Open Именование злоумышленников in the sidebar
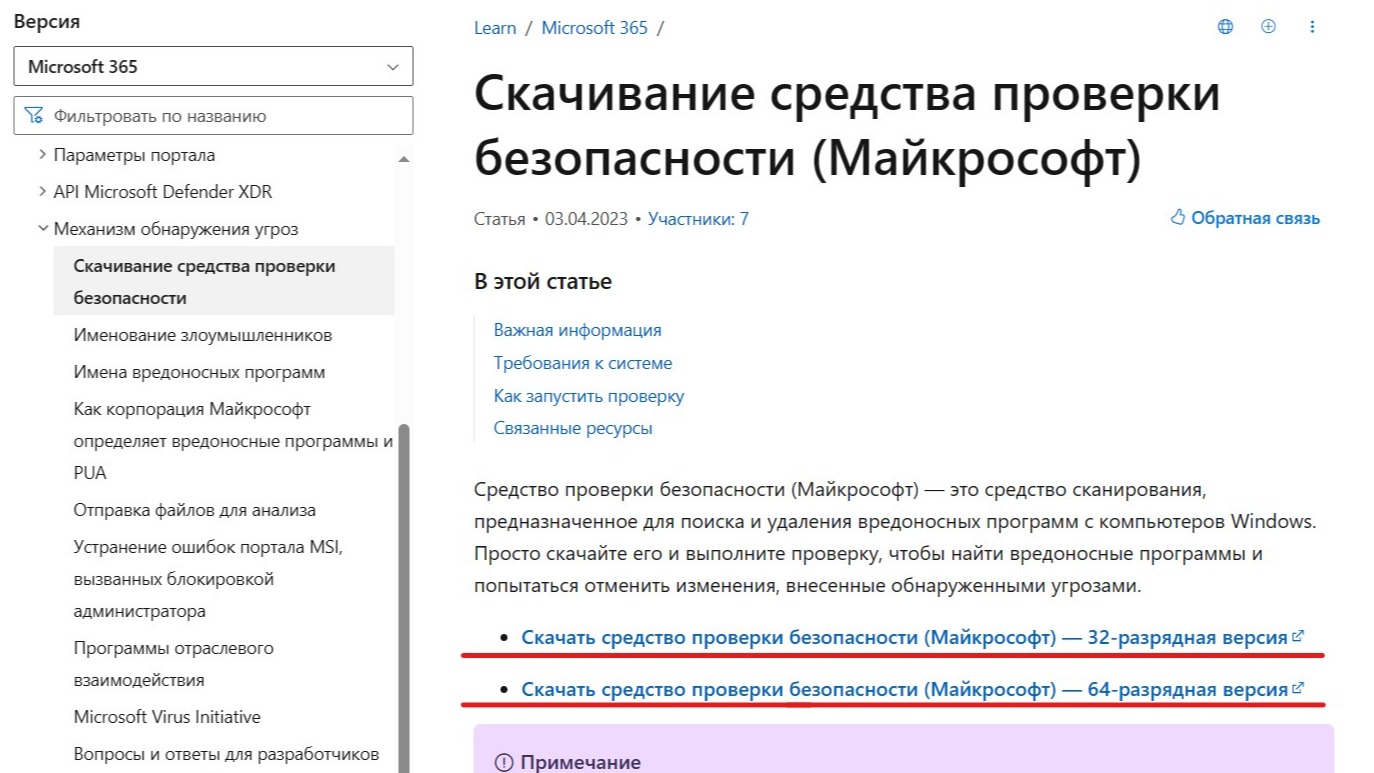 pyautogui.click(x=203, y=335)
